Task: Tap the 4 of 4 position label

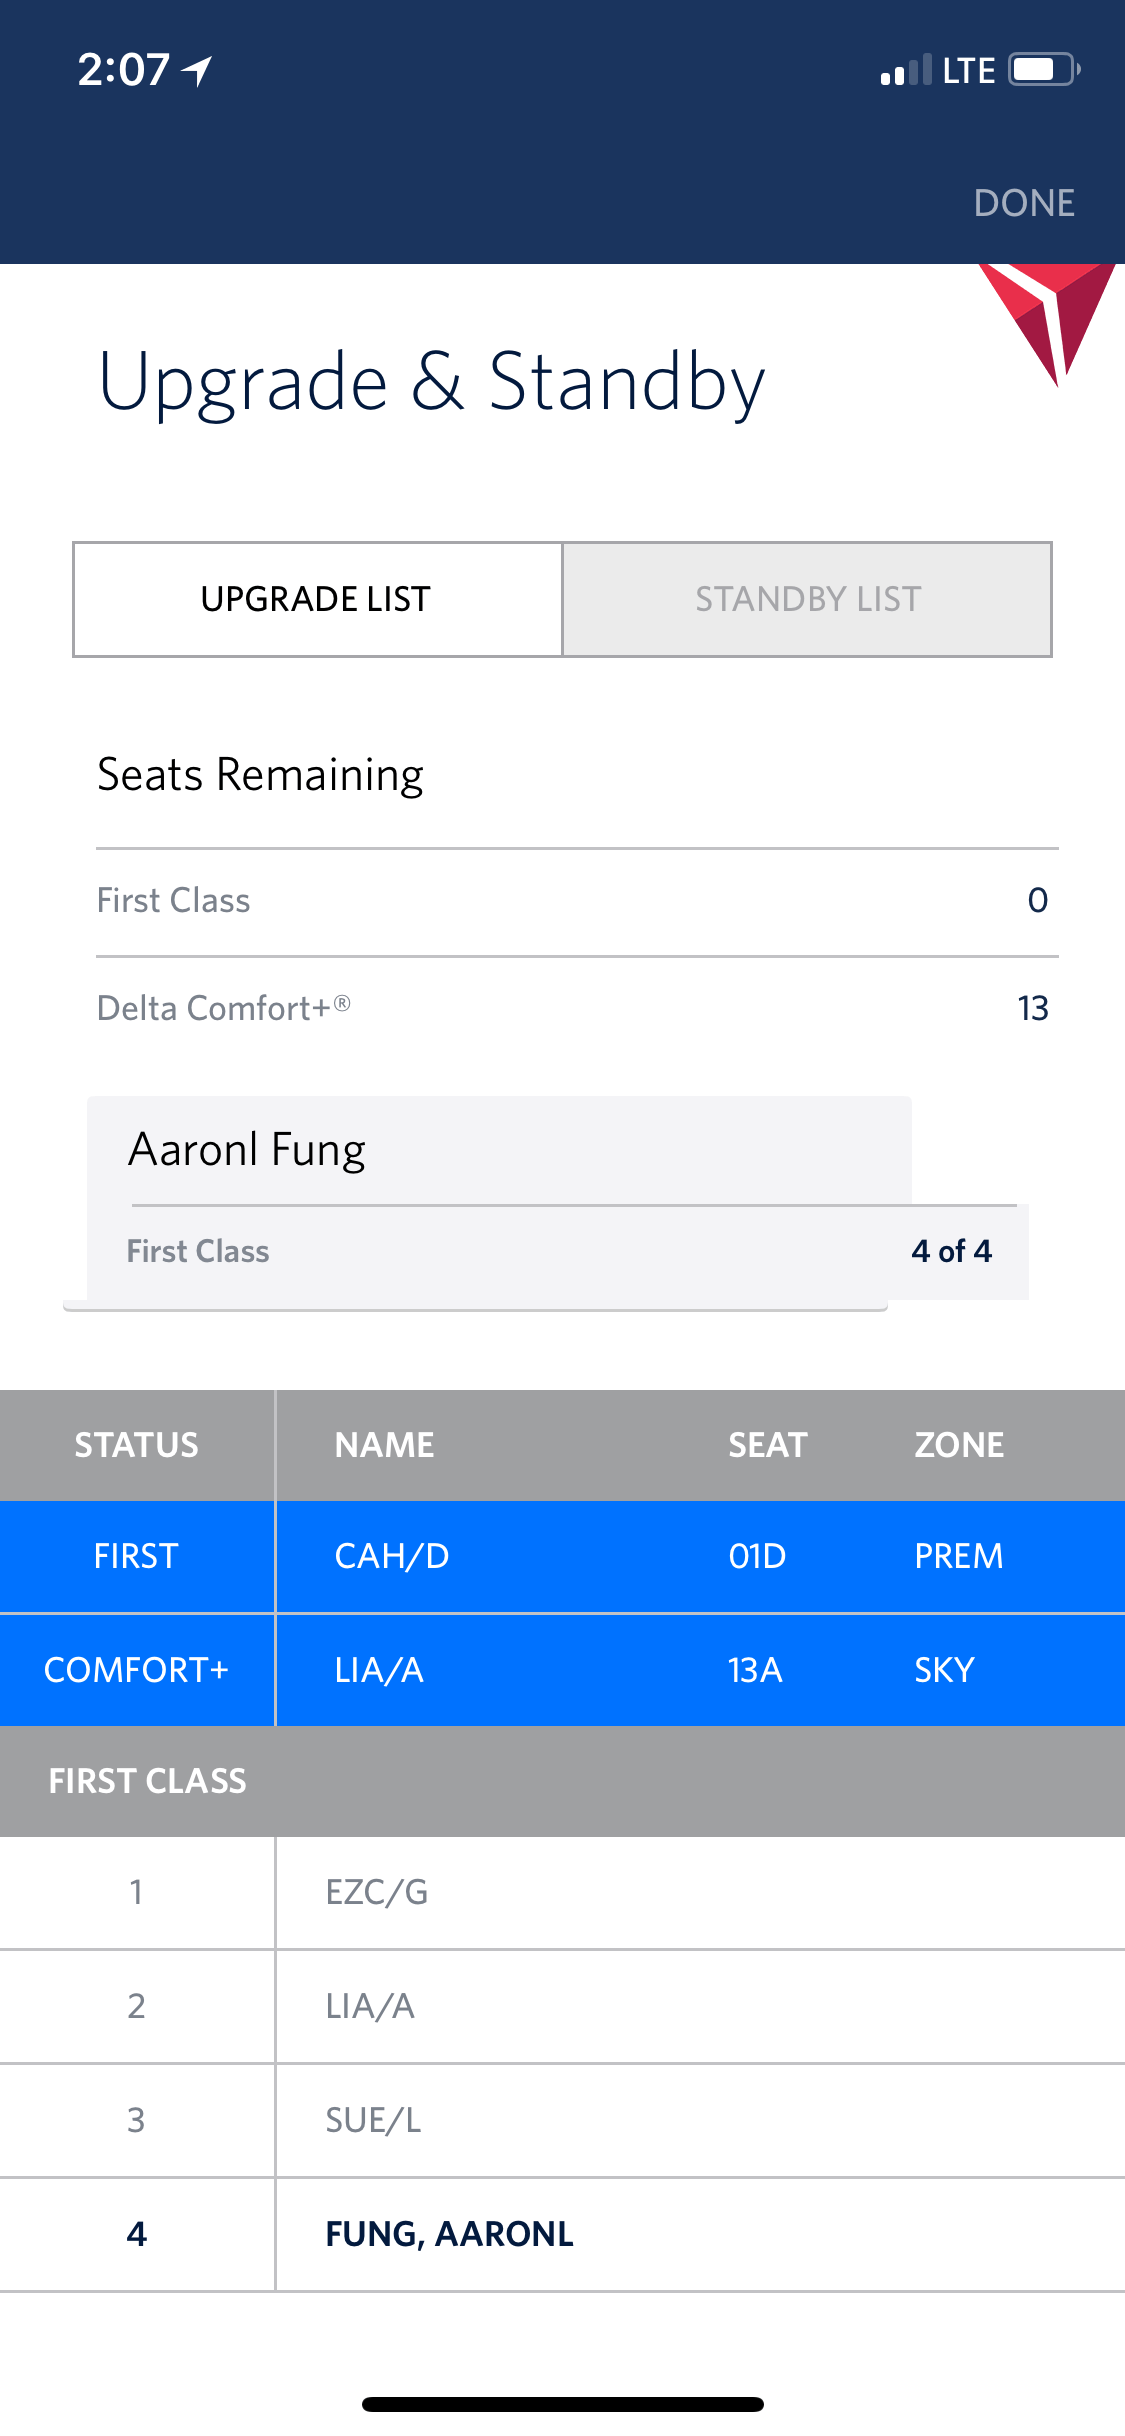Action: tap(951, 1251)
